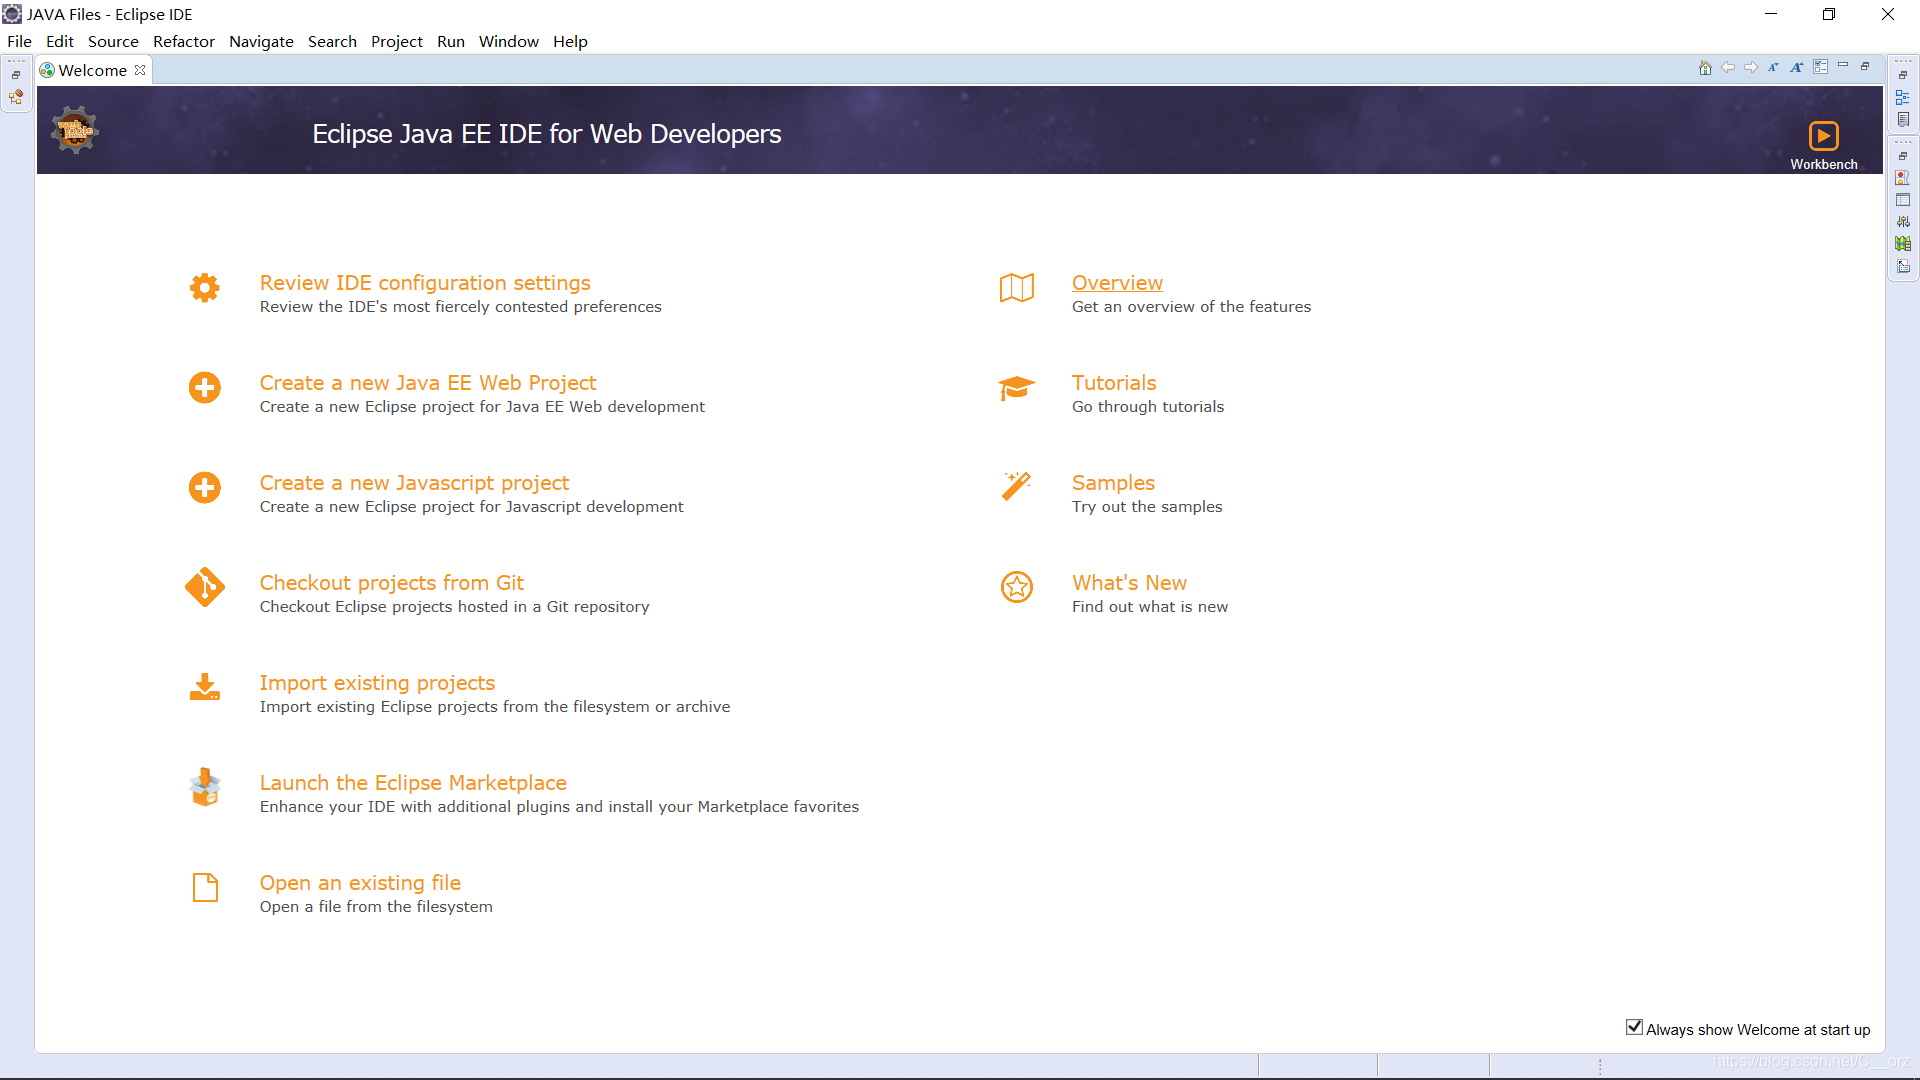Click the Magnify font size icon
This screenshot has height=1080, width=1920.
click(x=1797, y=68)
